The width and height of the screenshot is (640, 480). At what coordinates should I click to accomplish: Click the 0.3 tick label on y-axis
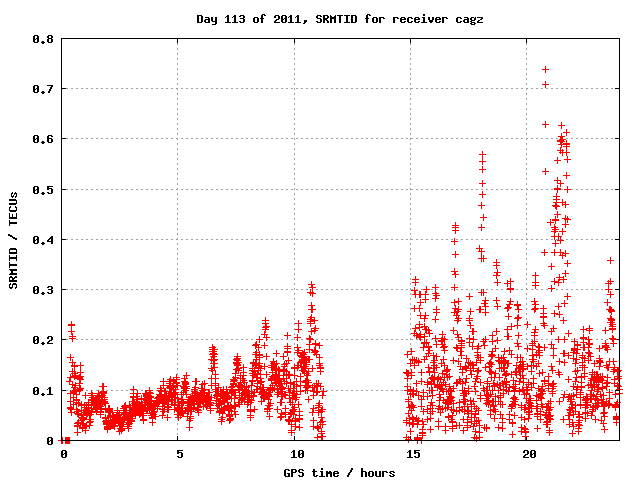tap(43, 290)
